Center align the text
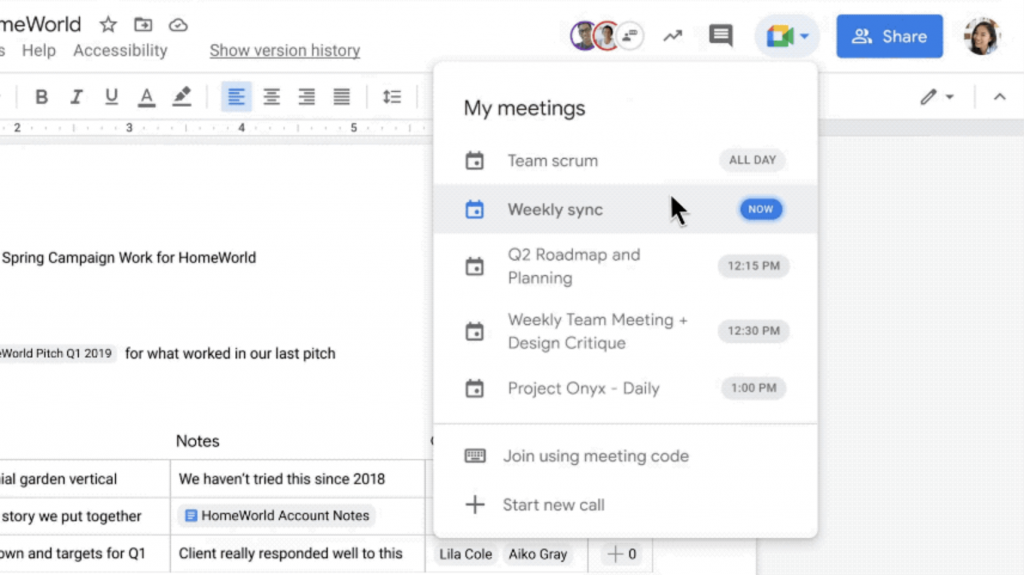 click(x=271, y=97)
